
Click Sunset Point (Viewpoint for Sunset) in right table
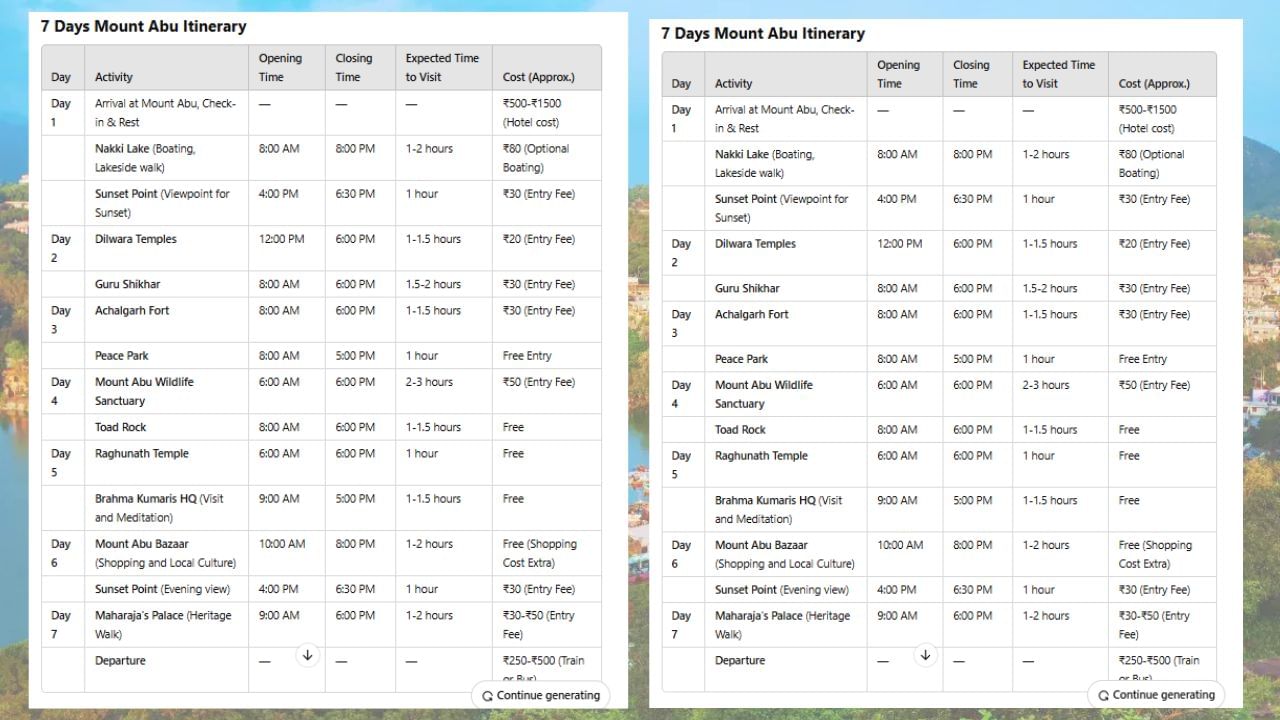click(x=782, y=208)
